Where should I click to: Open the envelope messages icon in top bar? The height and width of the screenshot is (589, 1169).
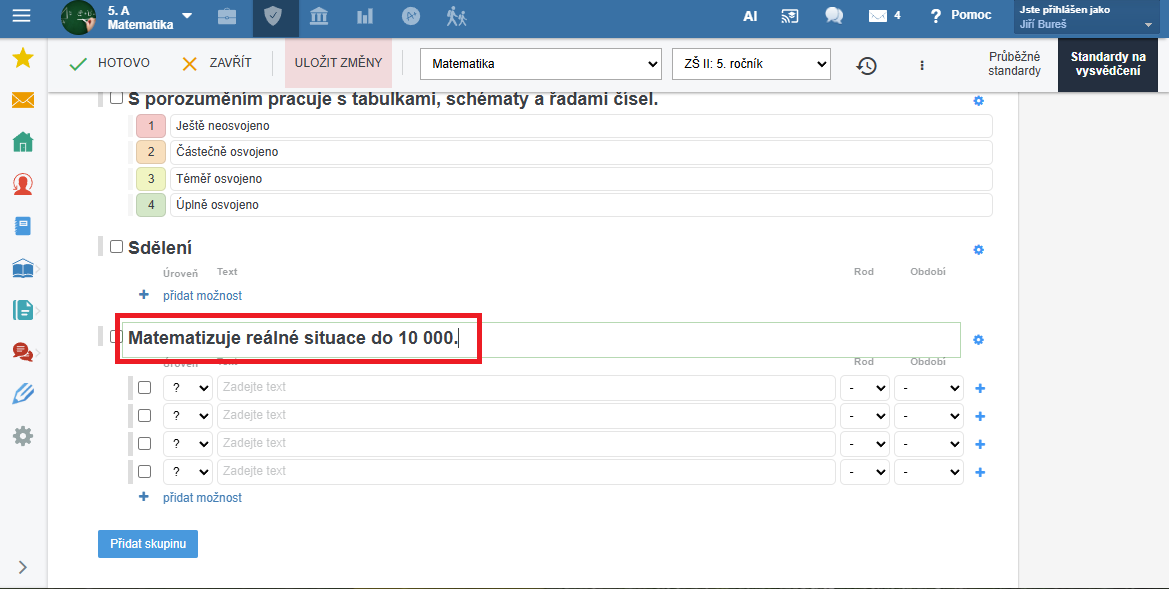pos(878,15)
